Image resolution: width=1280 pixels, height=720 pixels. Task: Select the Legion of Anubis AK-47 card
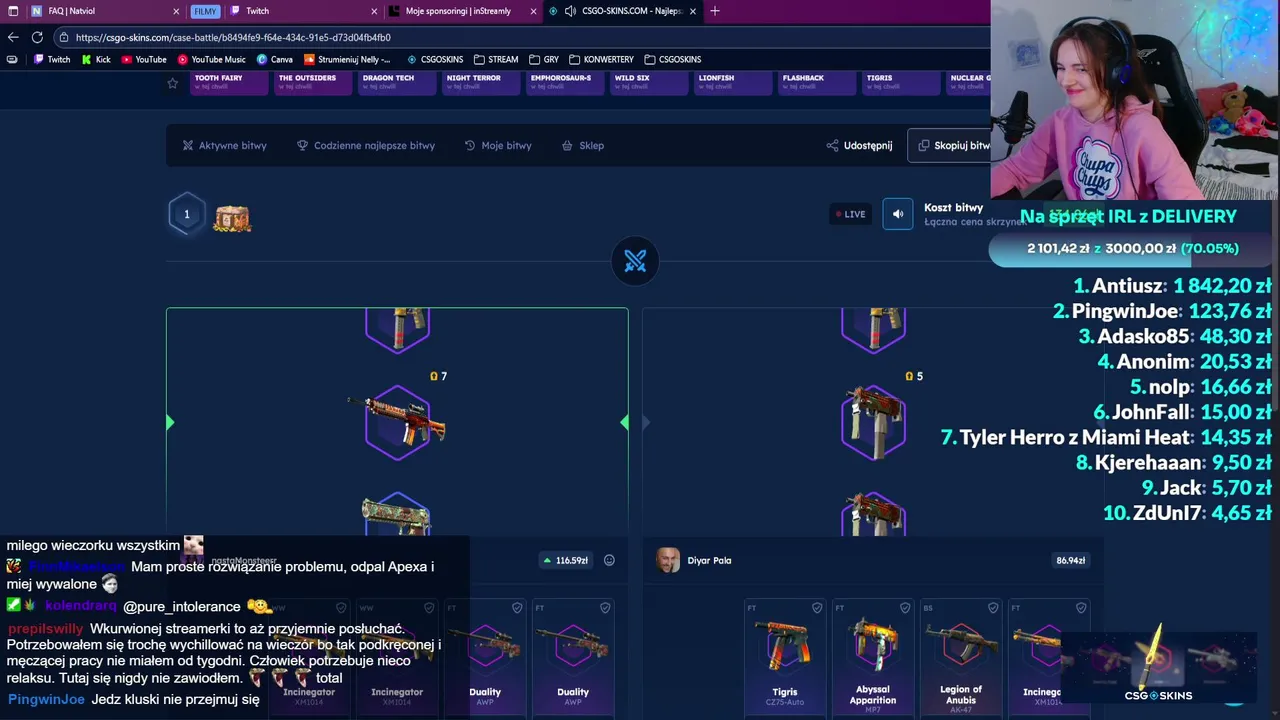click(x=961, y=657)
